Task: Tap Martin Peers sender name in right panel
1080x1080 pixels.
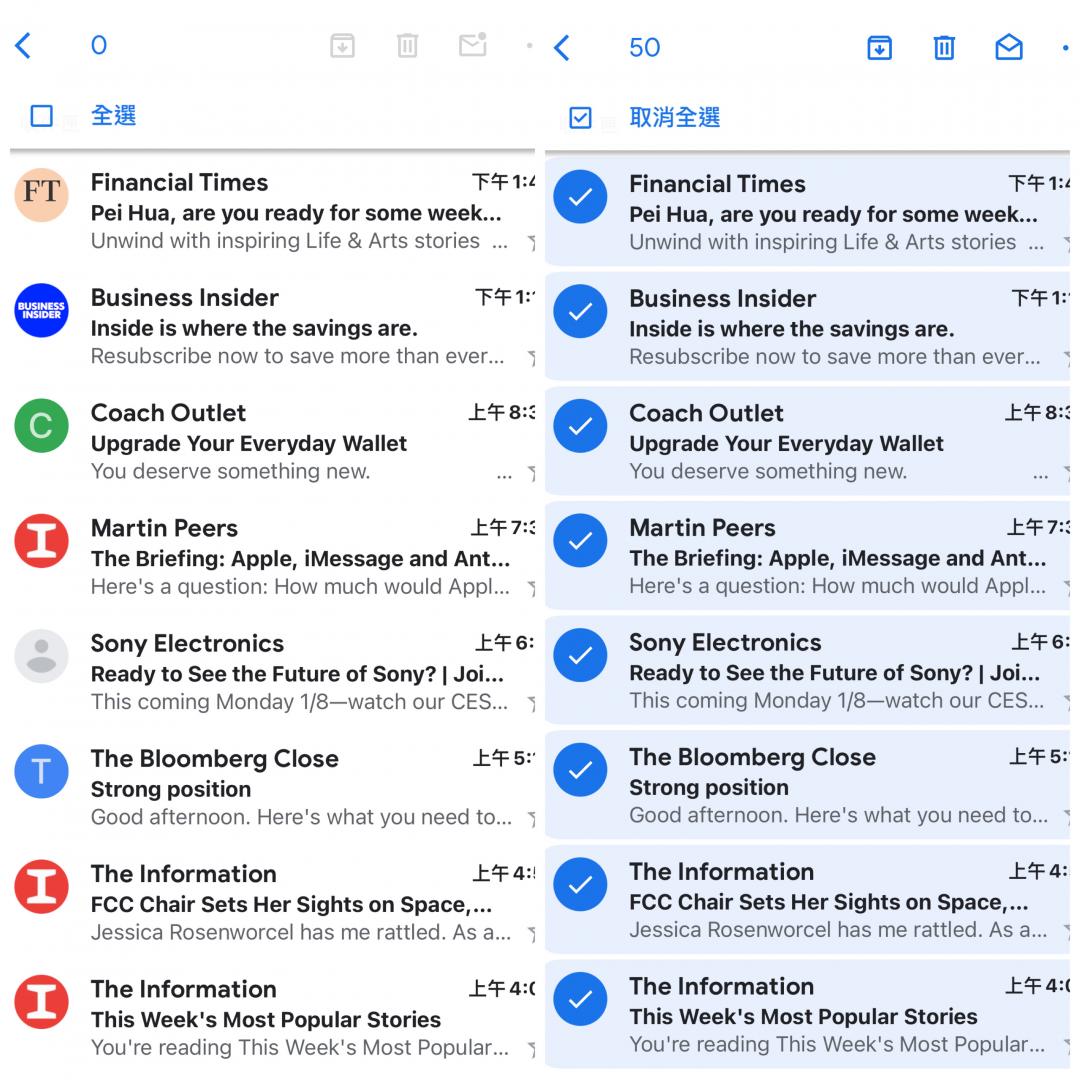Action: 702,528
